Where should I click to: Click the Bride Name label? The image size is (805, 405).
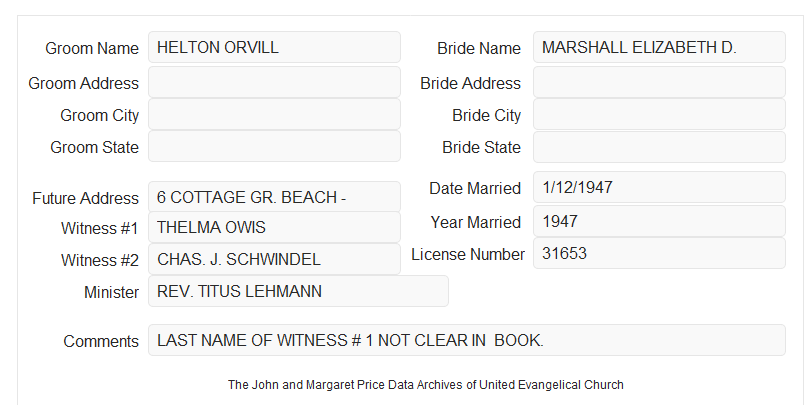point(479,48)
